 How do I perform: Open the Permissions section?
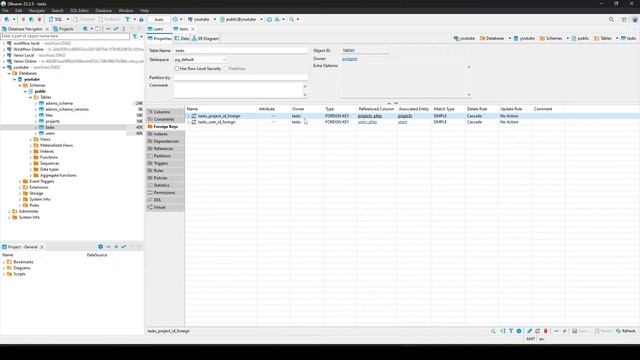pyautogui.click(x=165, y=193)
